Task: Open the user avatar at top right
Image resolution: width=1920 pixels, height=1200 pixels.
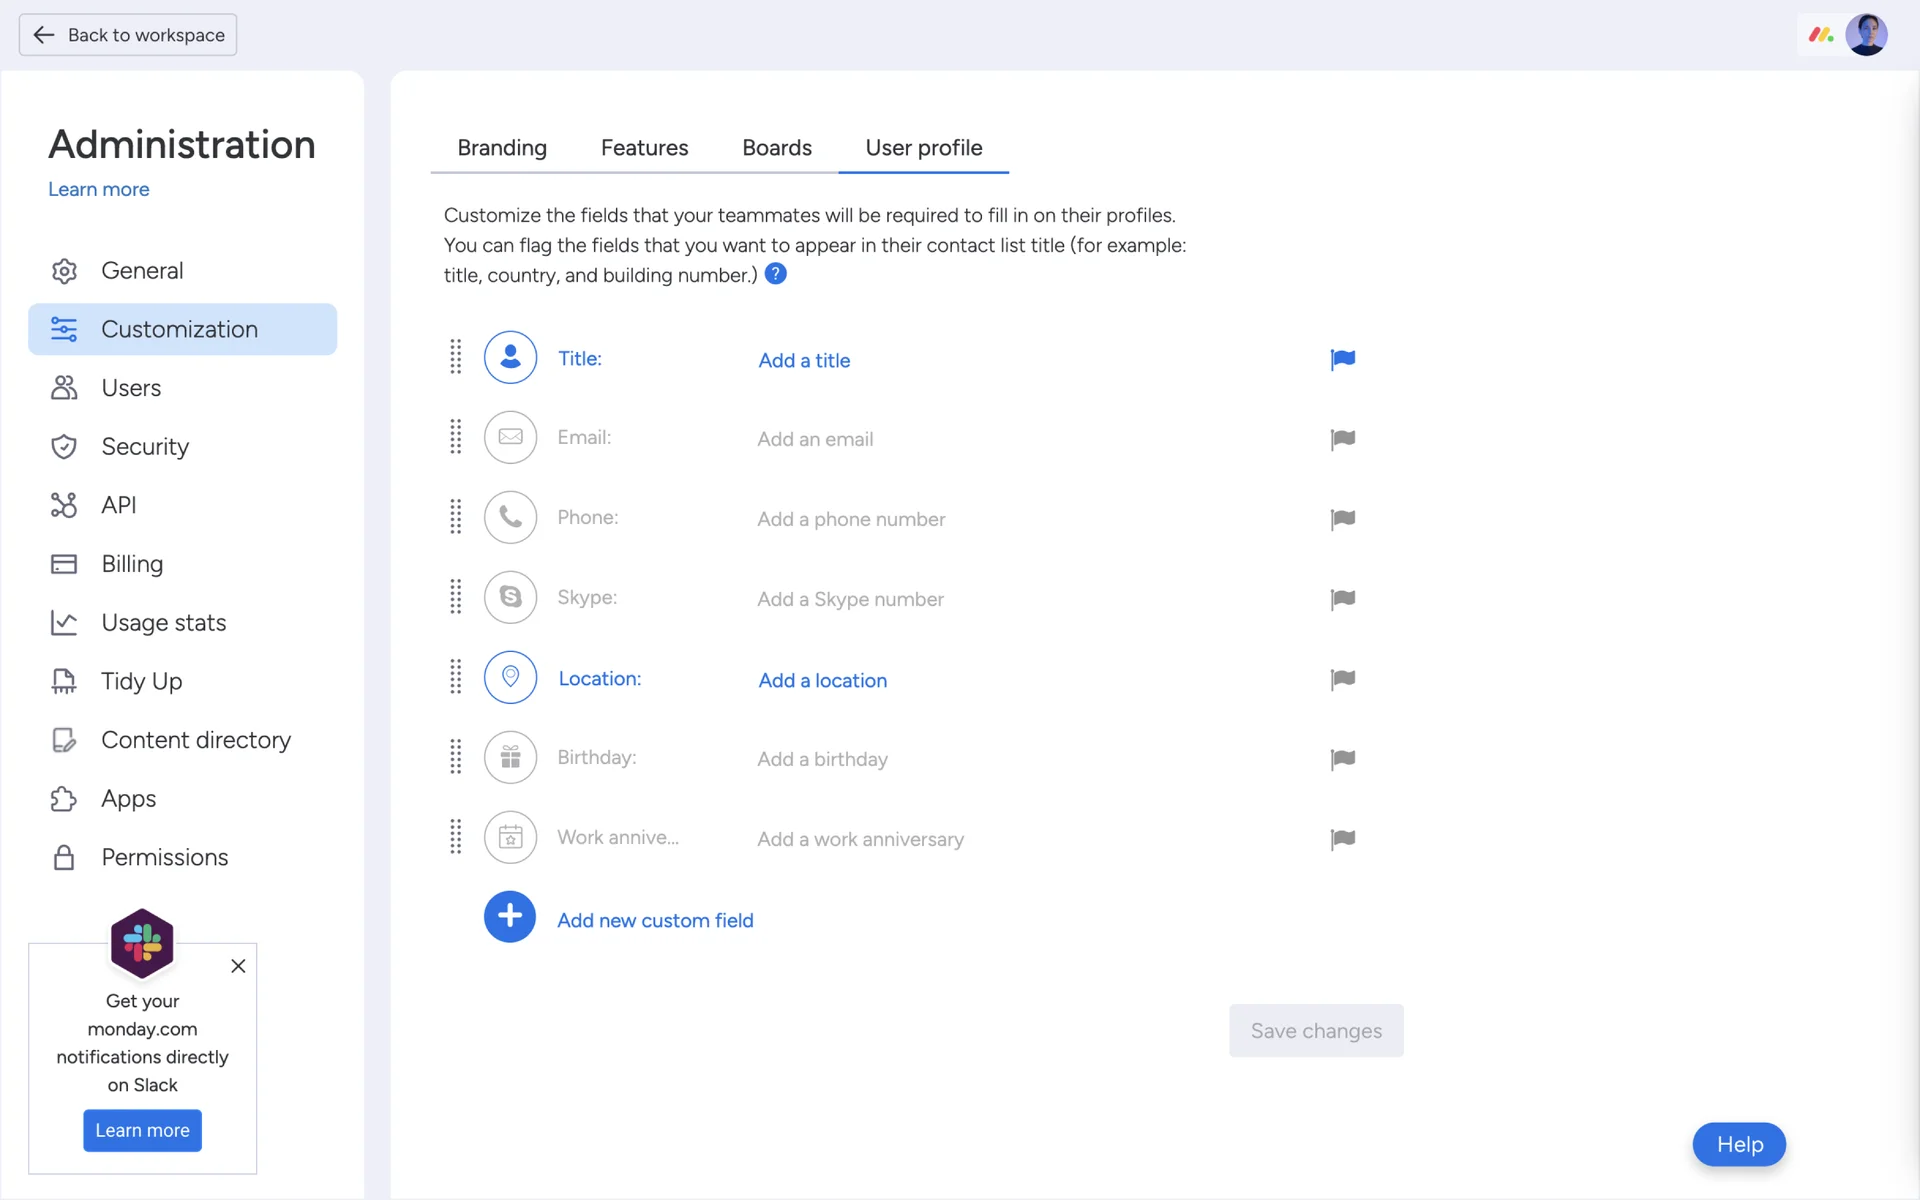Action: (1866, 35)
